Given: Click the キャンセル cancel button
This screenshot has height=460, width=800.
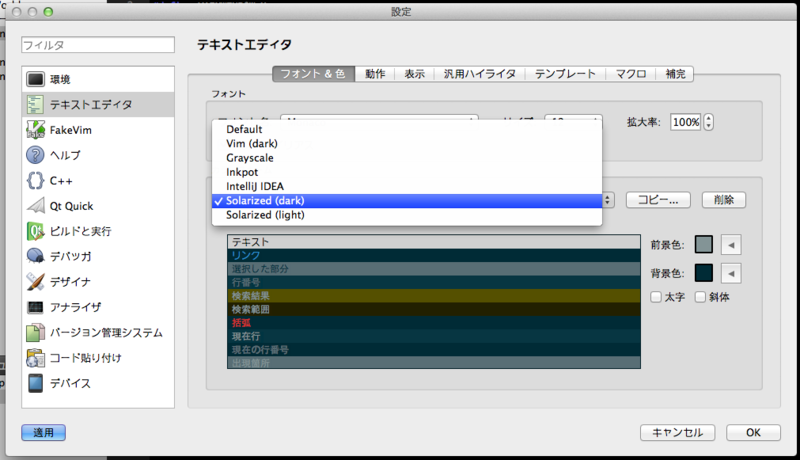Looking at the screenshot, I should tap(678, 432).
